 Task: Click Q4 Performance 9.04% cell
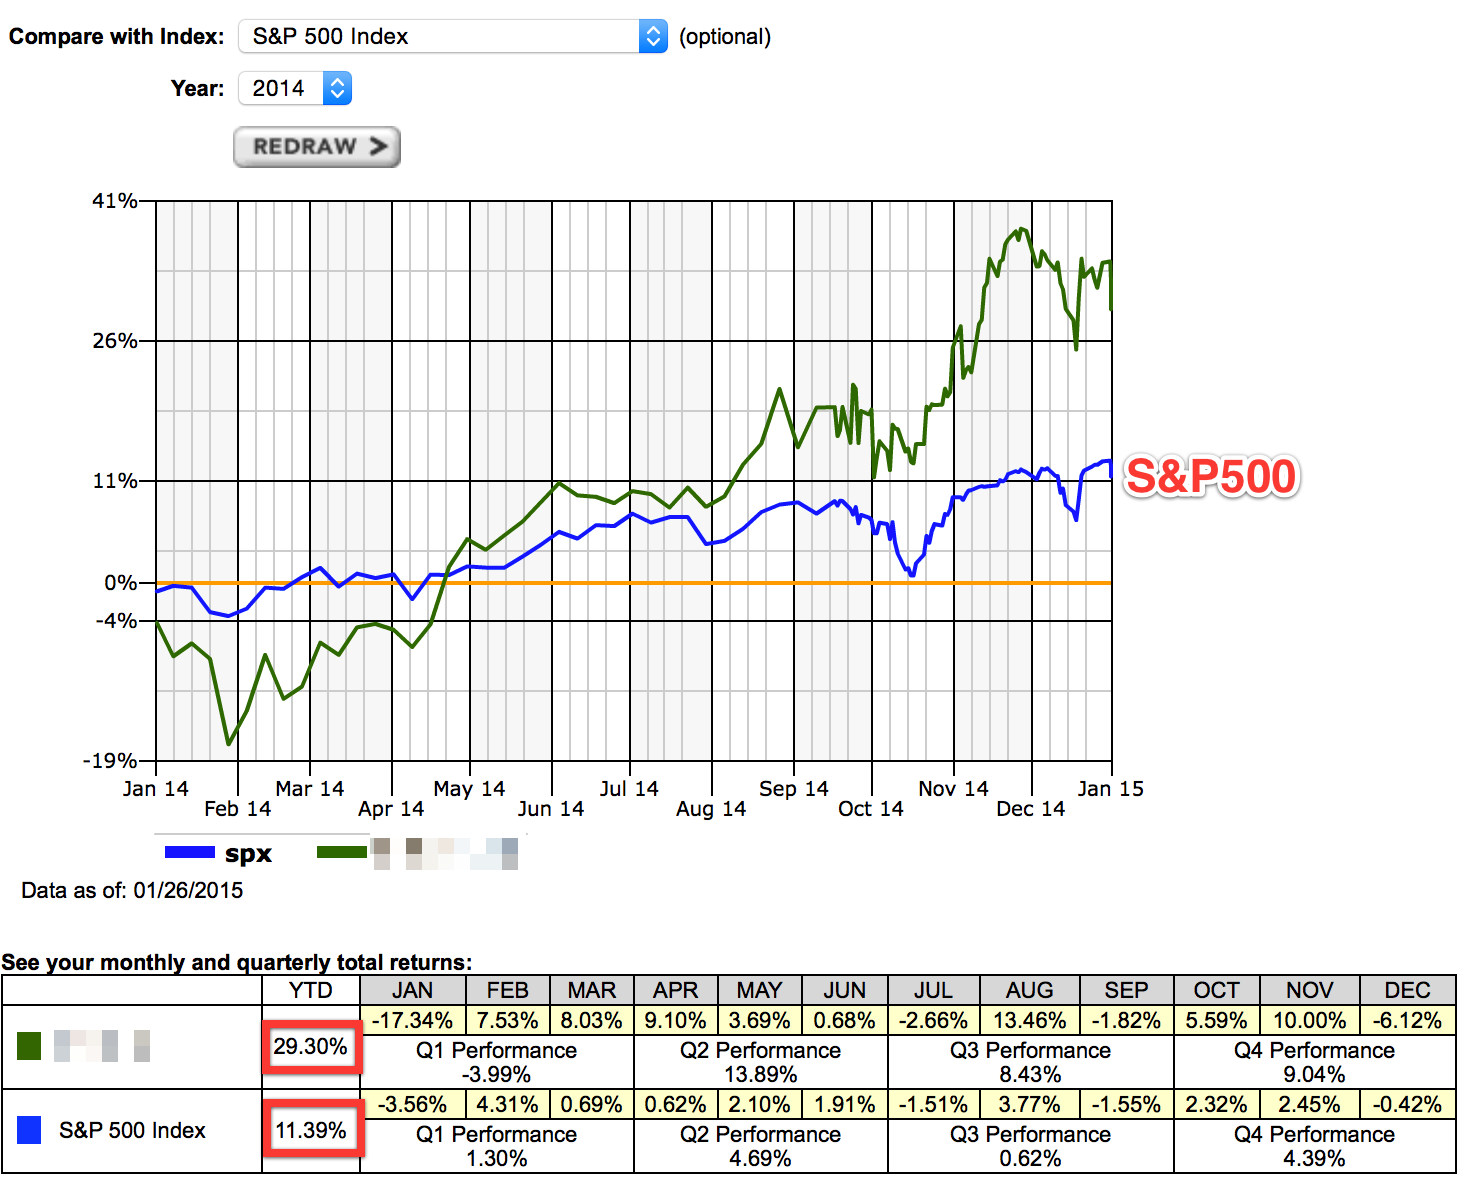tap(1315, 1062)
